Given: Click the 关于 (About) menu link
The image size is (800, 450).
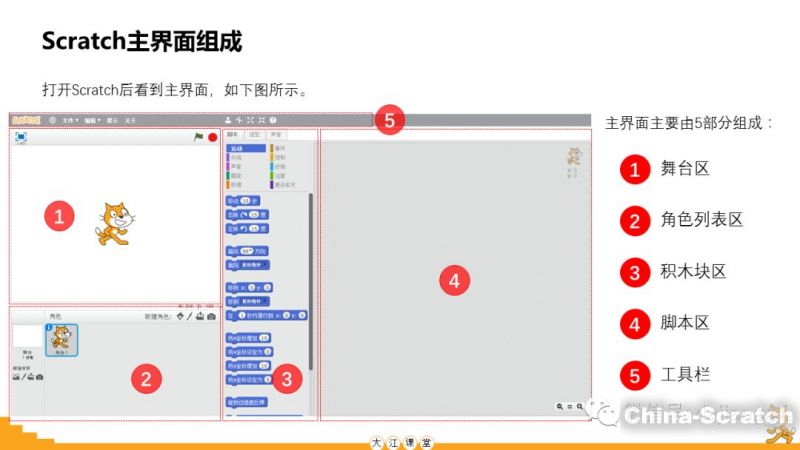Looking at the screenshot, I should 129,120.
